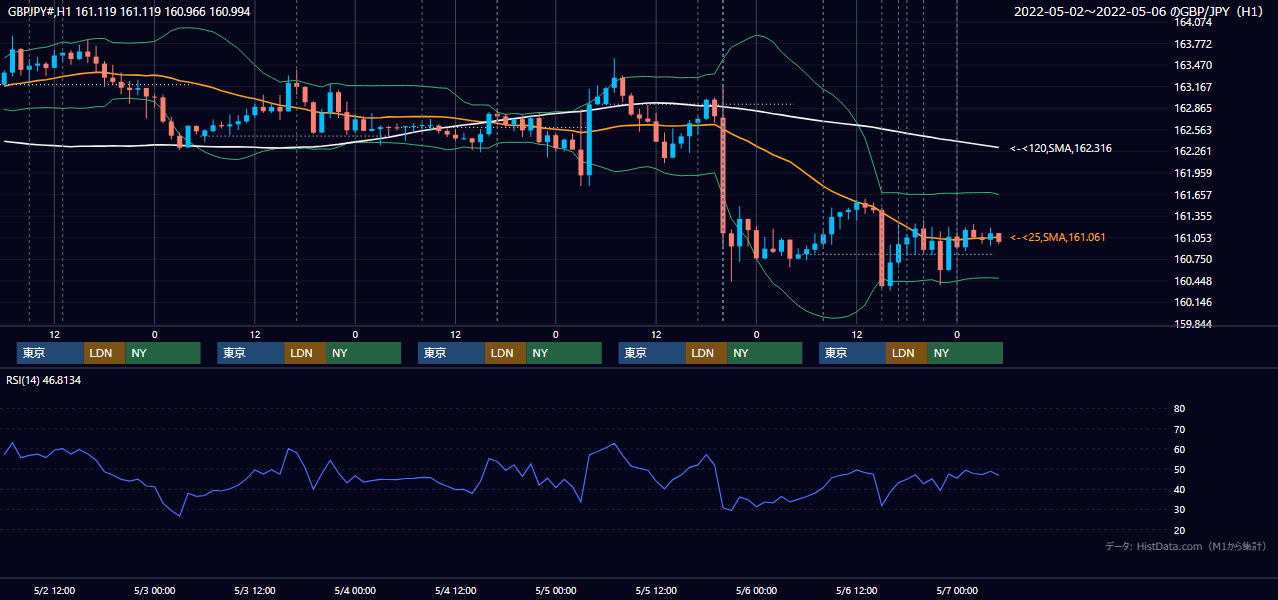The width and height of the screenshot is (1278, 600).
Task: Click RSI scale value 80
Action: (1179, 409)
